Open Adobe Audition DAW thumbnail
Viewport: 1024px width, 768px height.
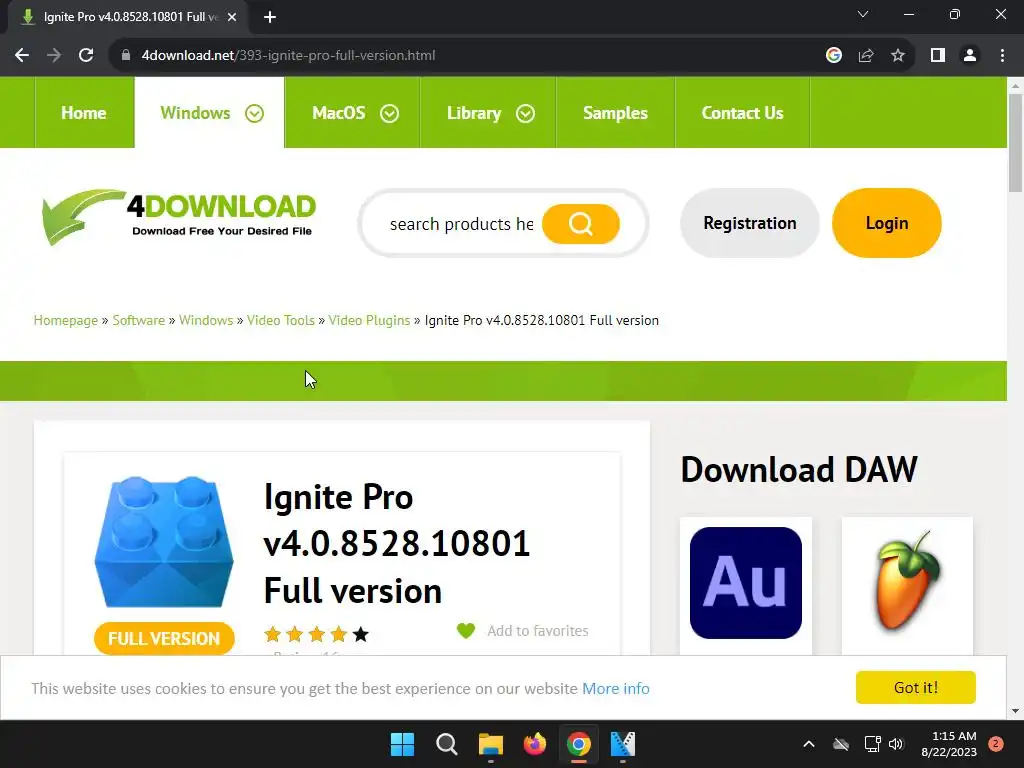[746, 583]
